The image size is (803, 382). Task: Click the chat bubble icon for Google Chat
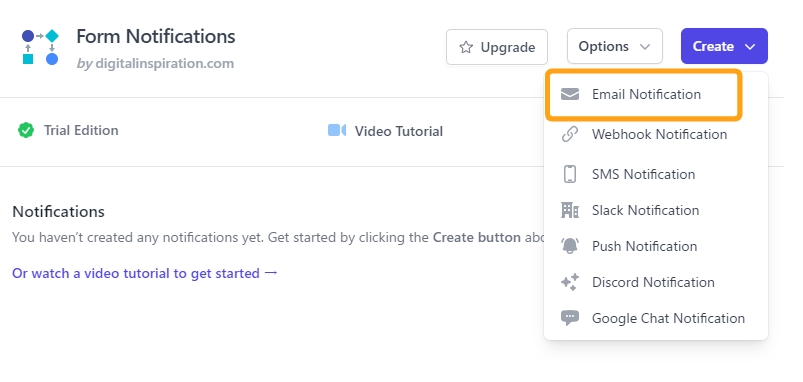point(569,318)
